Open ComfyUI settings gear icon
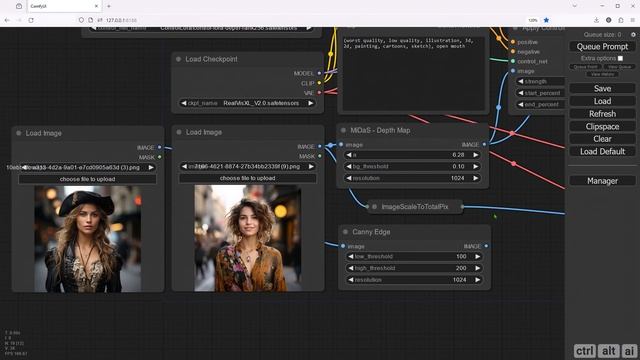The height and width of the screenshot is (360, 640). [x=633, y=35]
